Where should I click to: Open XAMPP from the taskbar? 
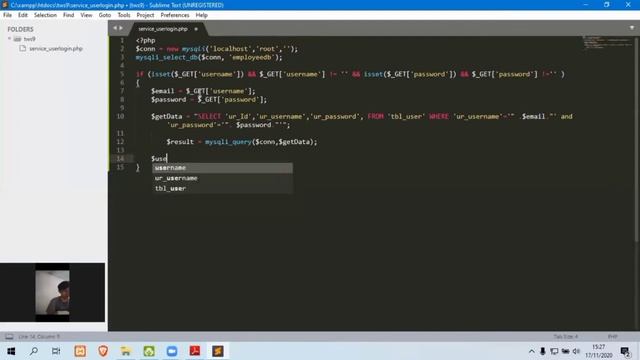point(80,351)
